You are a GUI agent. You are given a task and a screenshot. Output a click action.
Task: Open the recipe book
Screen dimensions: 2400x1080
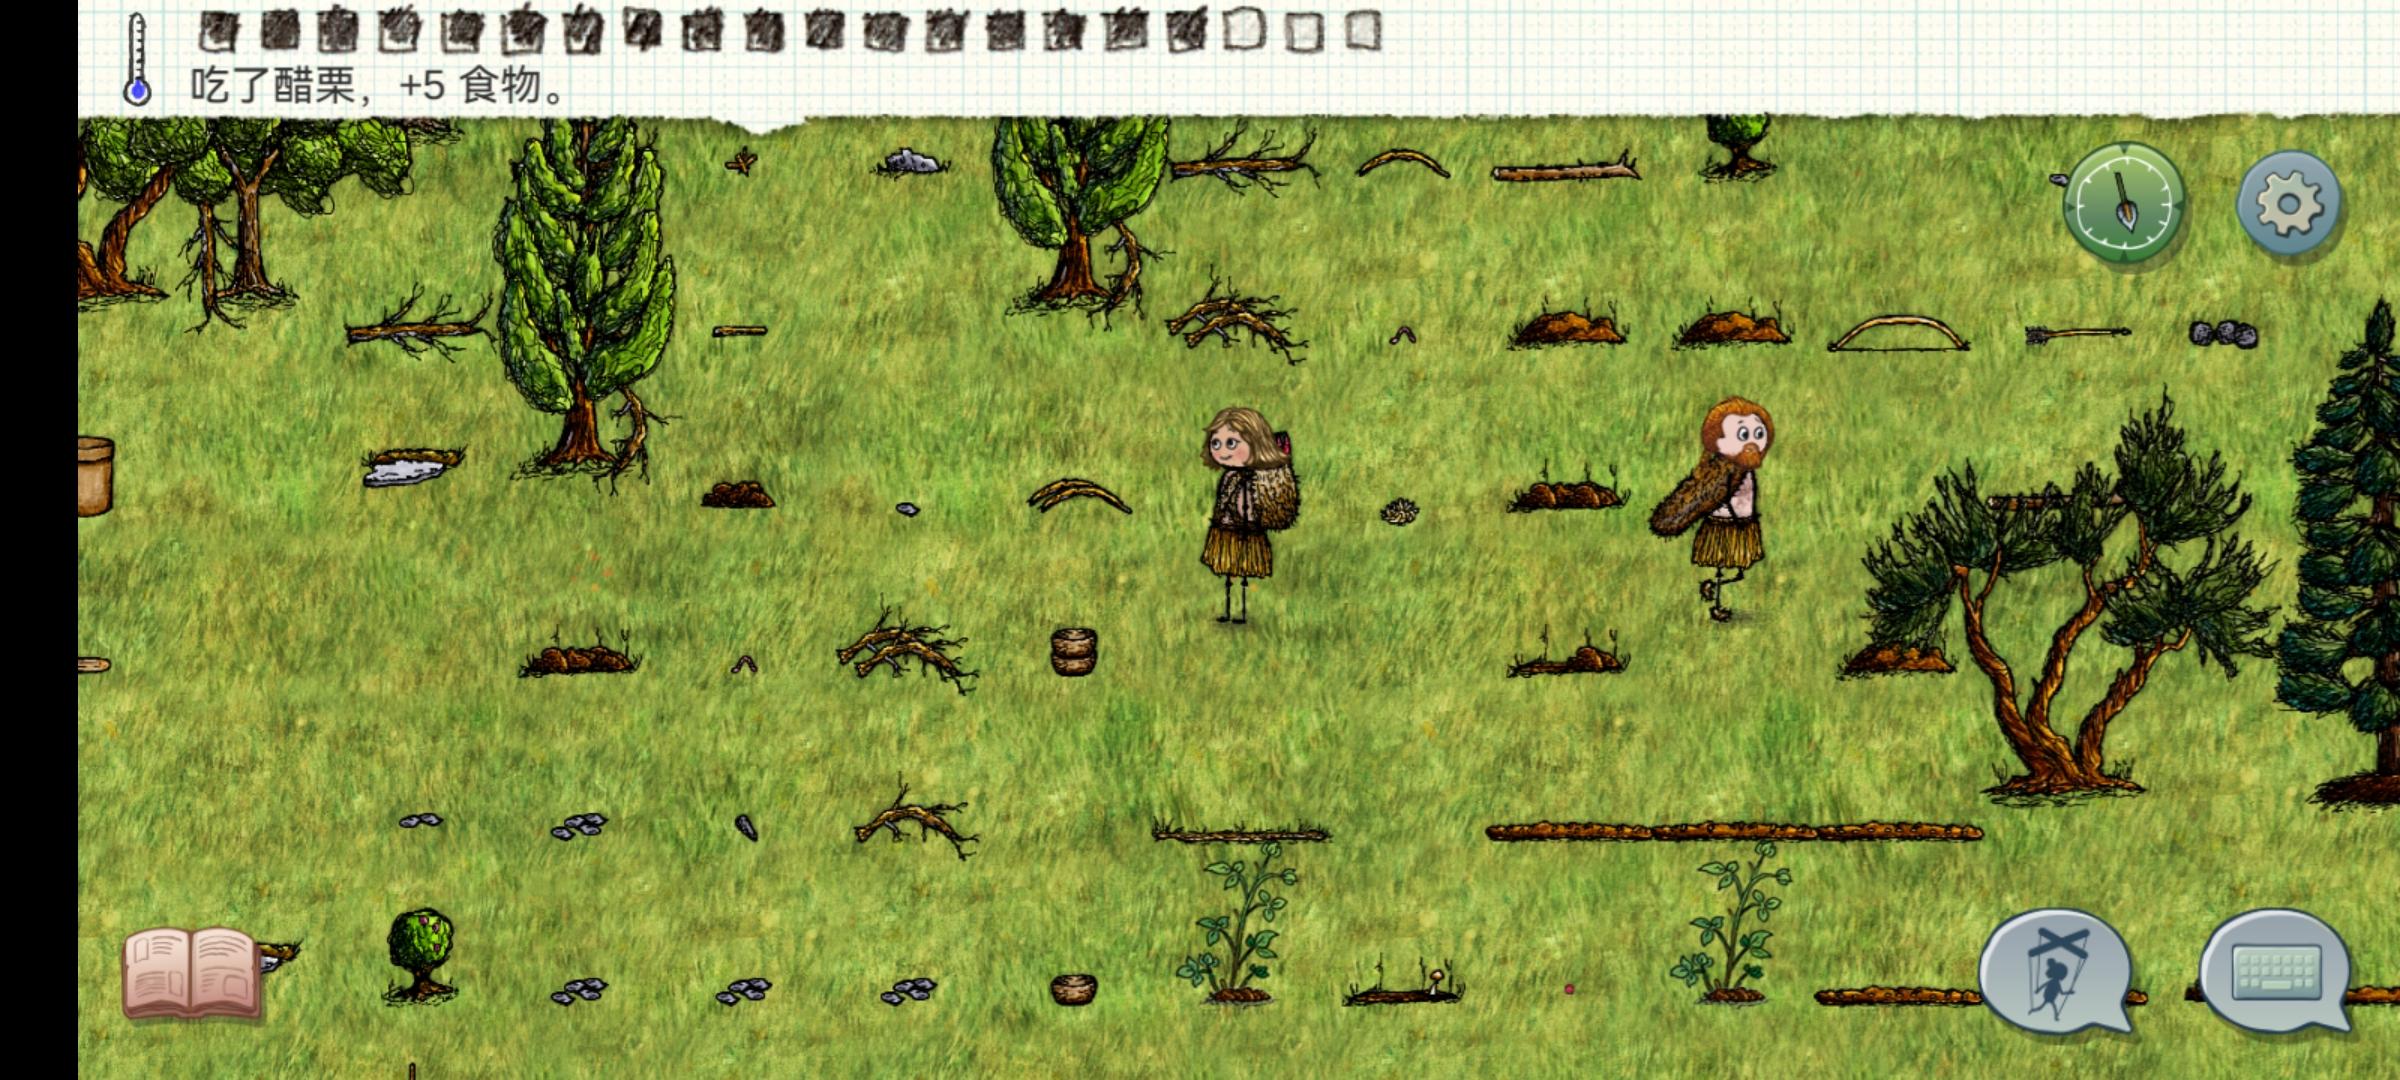[x=192, y=971]
